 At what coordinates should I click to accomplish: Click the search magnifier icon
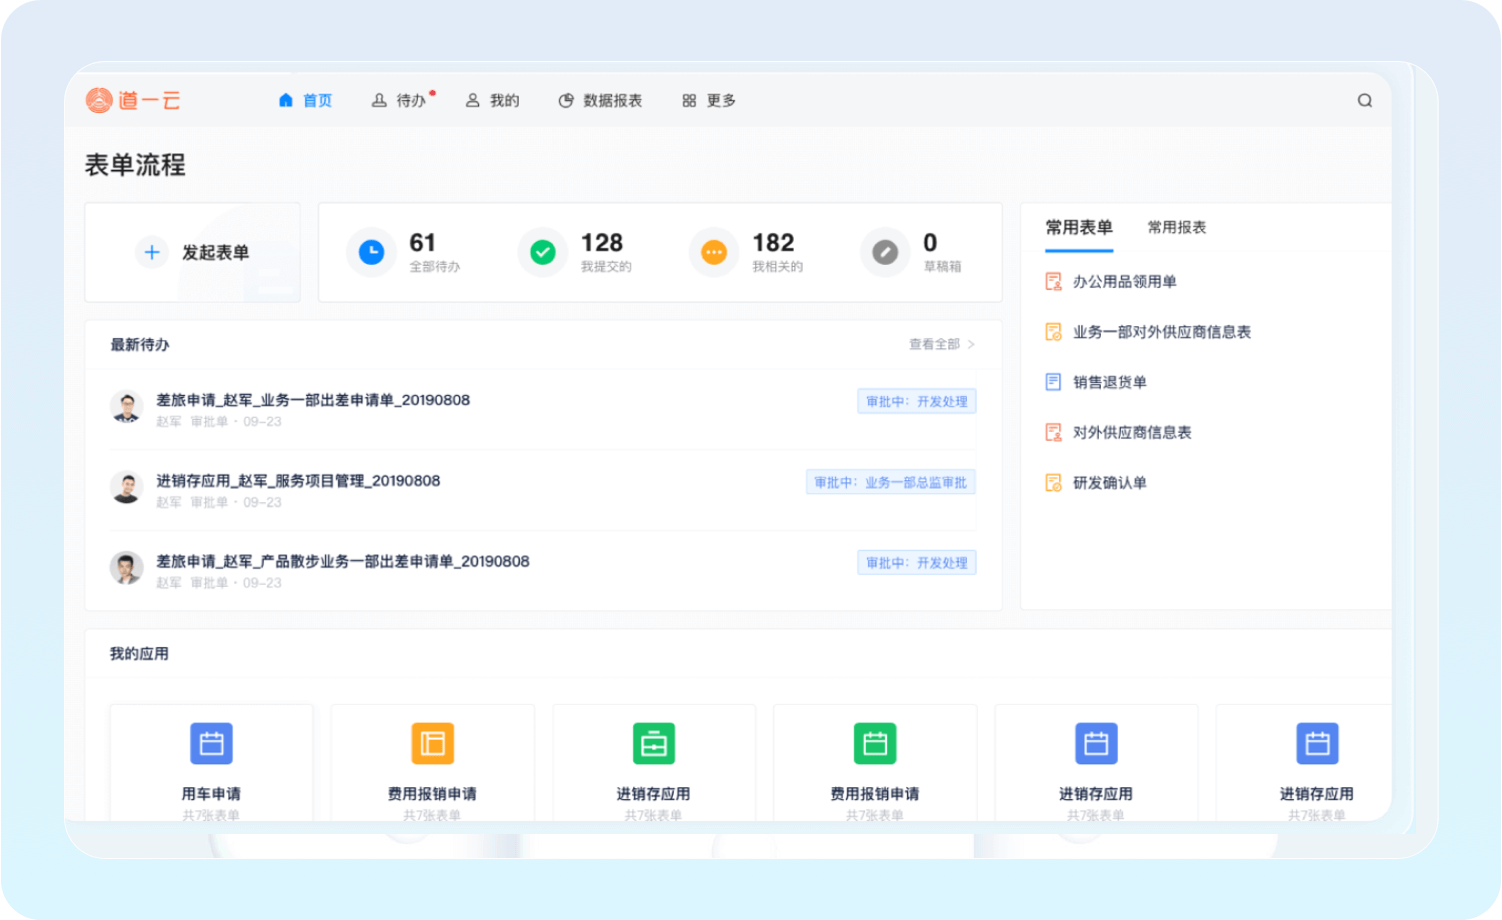[1364, 101]
